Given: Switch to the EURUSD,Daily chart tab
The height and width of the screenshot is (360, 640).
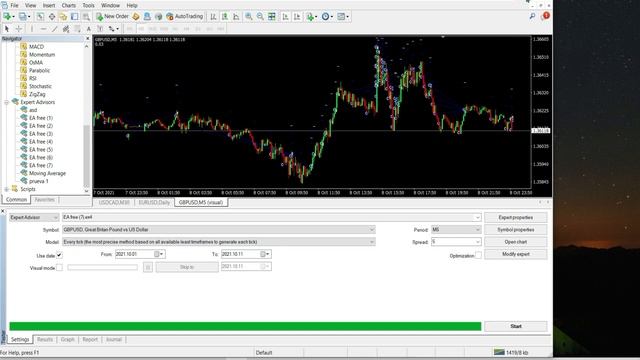Looking at the screenshot, I should point(154,202).
